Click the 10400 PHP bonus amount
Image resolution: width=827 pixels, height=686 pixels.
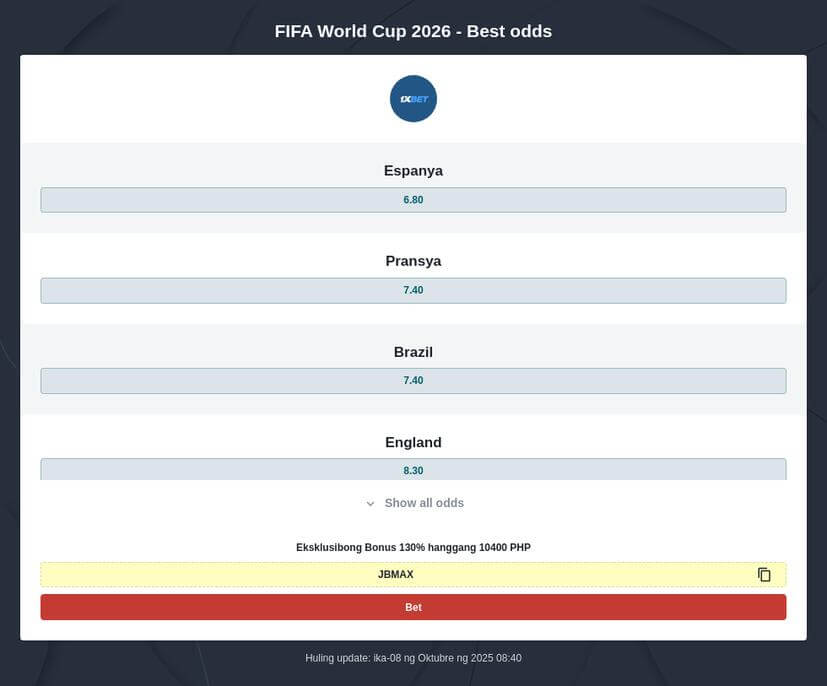coord(505,547)
